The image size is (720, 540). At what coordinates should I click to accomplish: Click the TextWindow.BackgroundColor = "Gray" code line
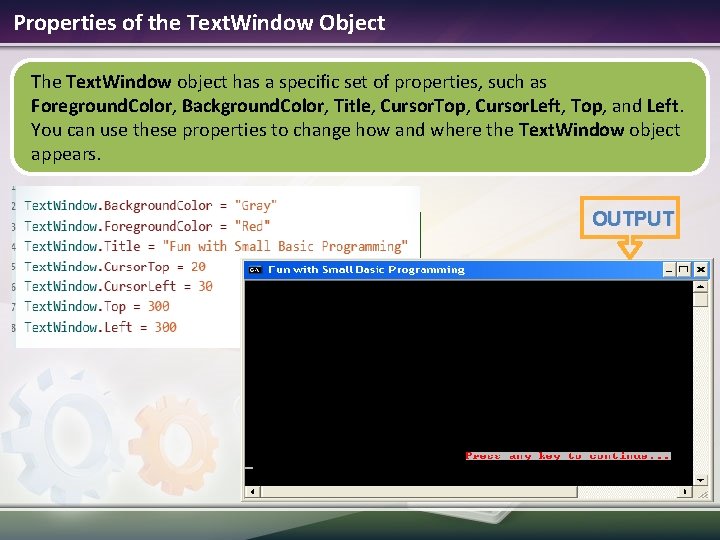coord(151,205)
